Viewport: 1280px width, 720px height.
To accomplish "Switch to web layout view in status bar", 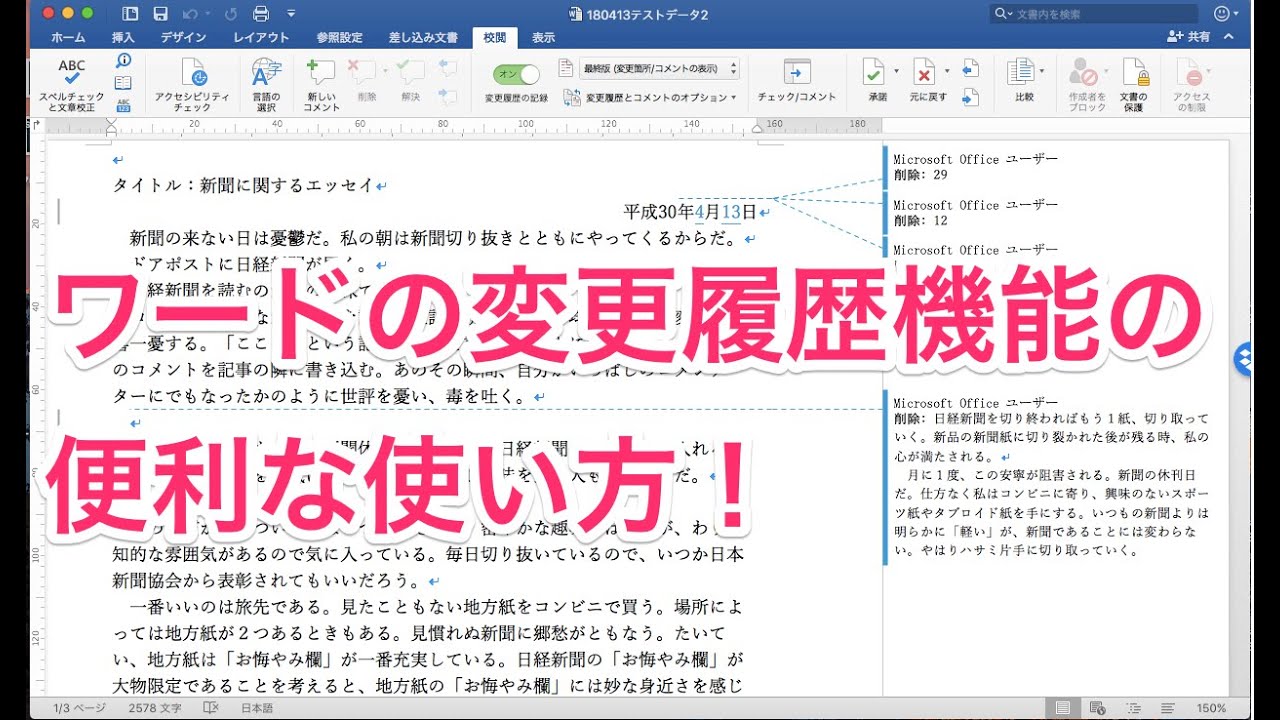I will [1097, 708].
